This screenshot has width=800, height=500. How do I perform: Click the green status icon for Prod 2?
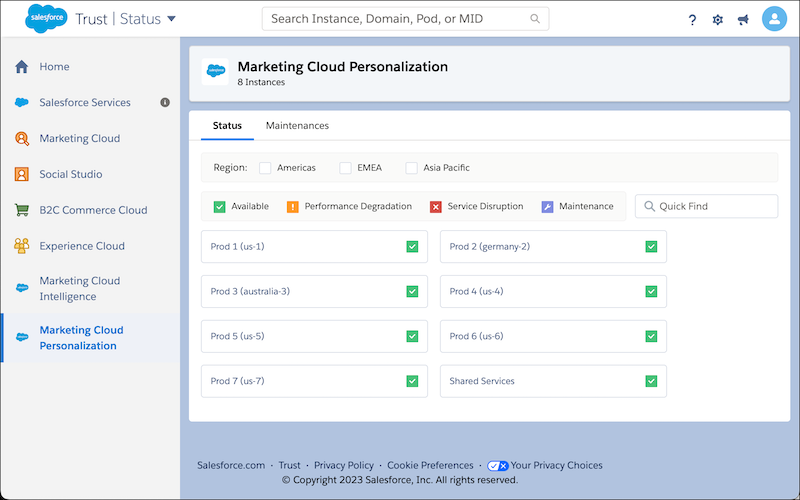(651, 246)
